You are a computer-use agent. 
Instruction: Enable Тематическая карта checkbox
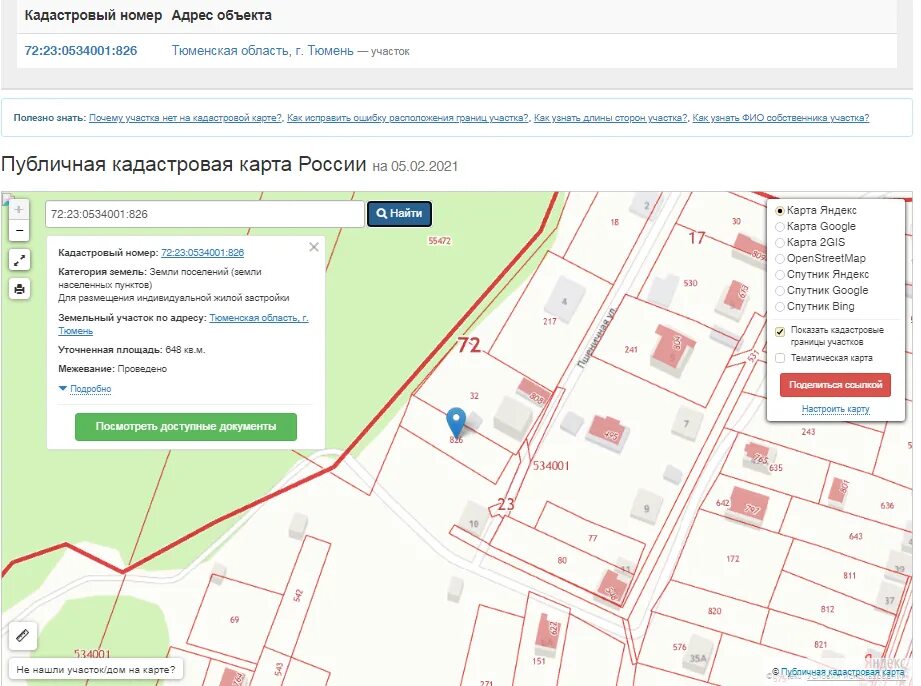click(x=780, y=358)
